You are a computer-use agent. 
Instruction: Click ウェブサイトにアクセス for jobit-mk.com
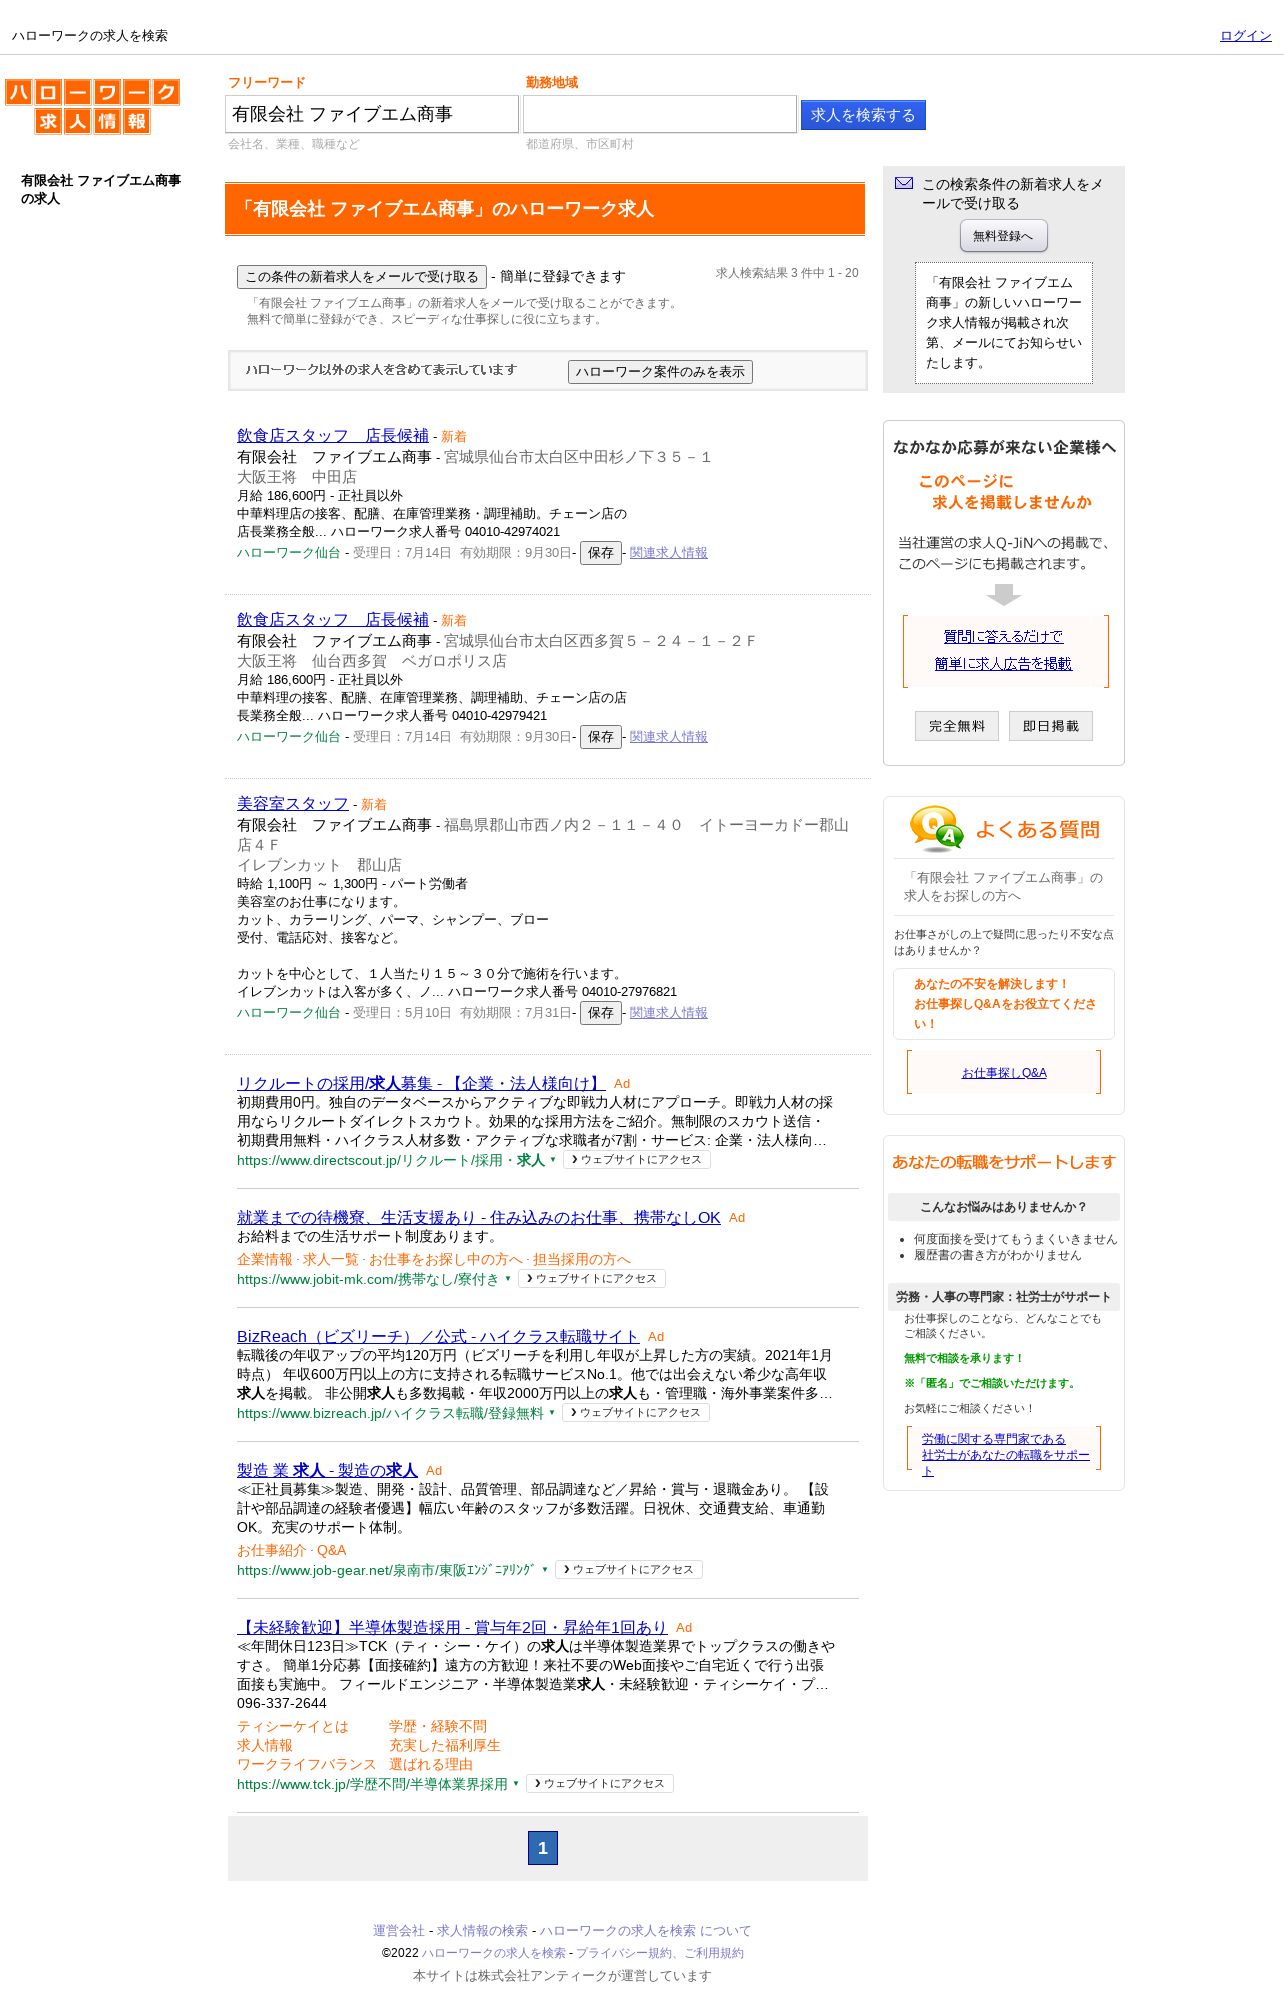592,1279
